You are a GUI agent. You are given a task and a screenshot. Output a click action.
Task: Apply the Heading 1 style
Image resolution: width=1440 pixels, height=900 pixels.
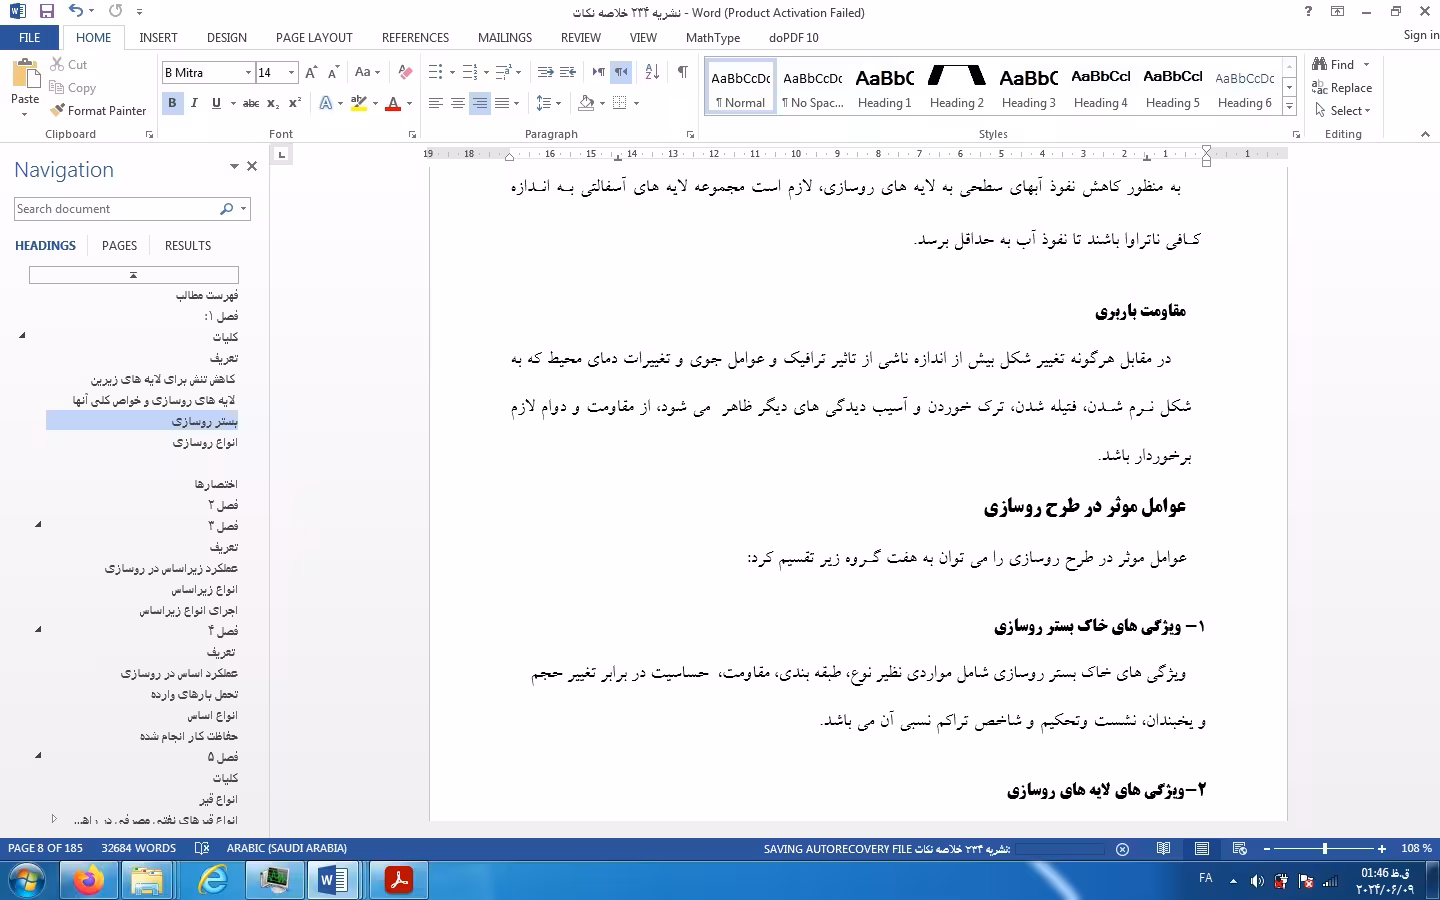click(x=884, y=87)
